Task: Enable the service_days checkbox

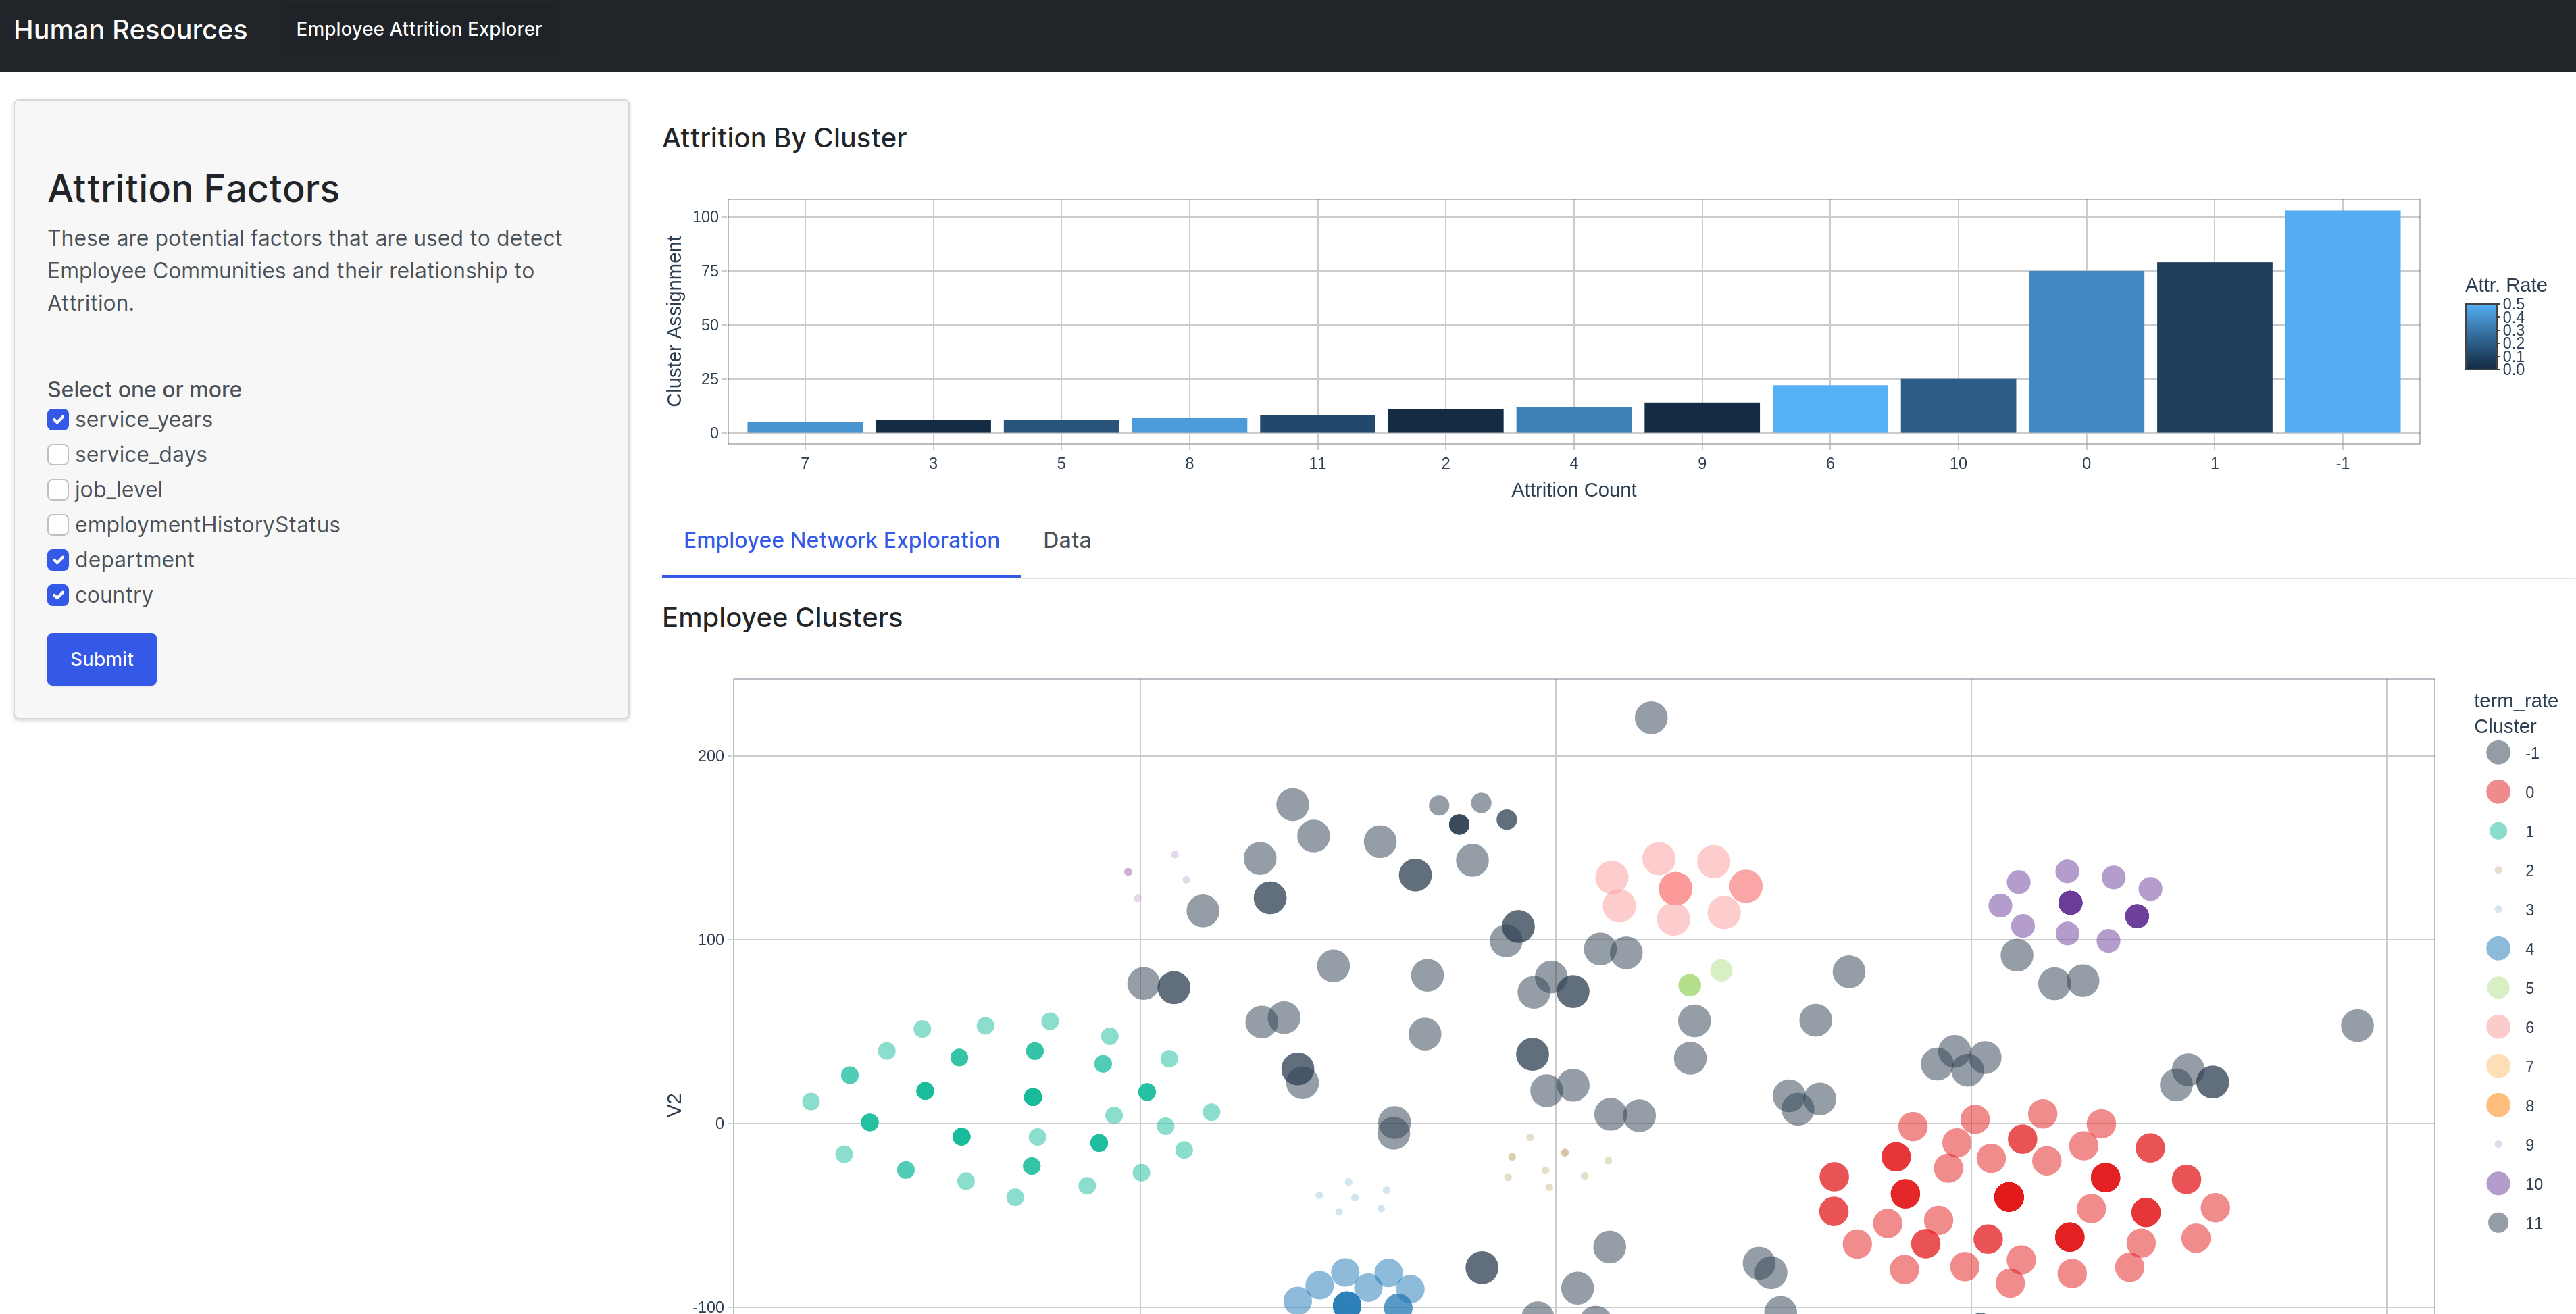Action: point(58,455)
